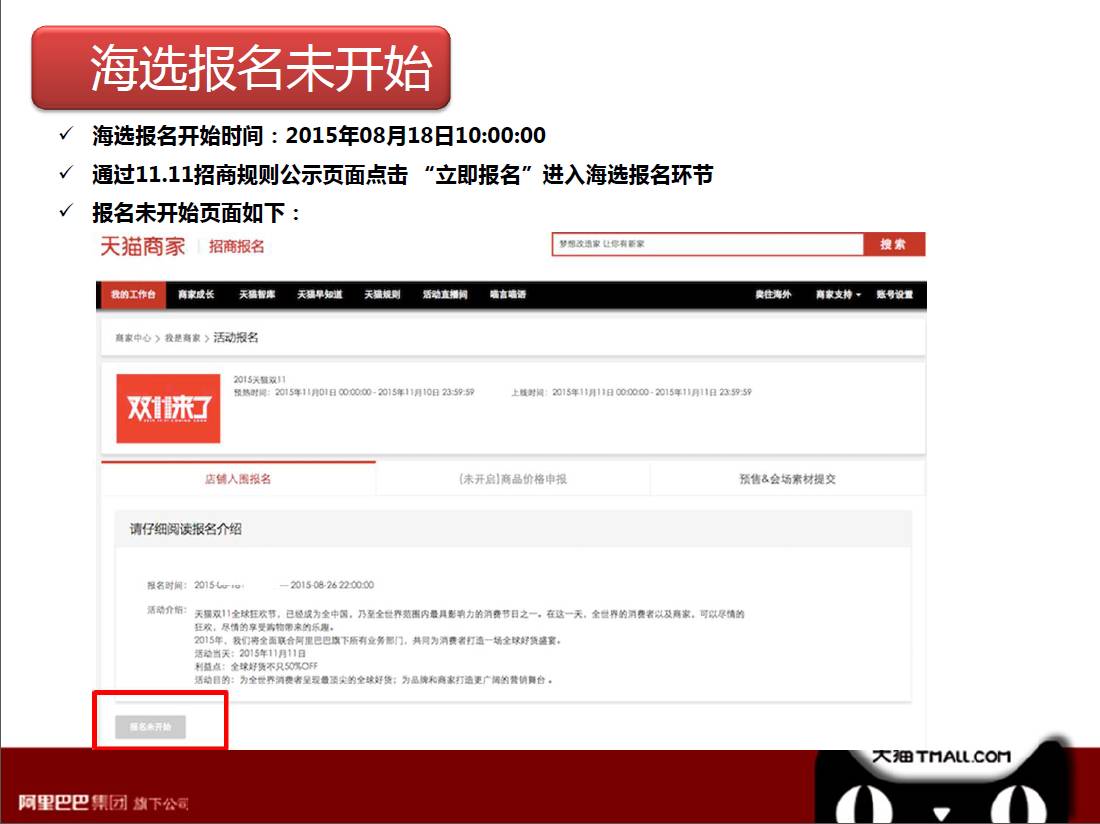Open 活动直播间 in the nav bar

coord(445,295)
